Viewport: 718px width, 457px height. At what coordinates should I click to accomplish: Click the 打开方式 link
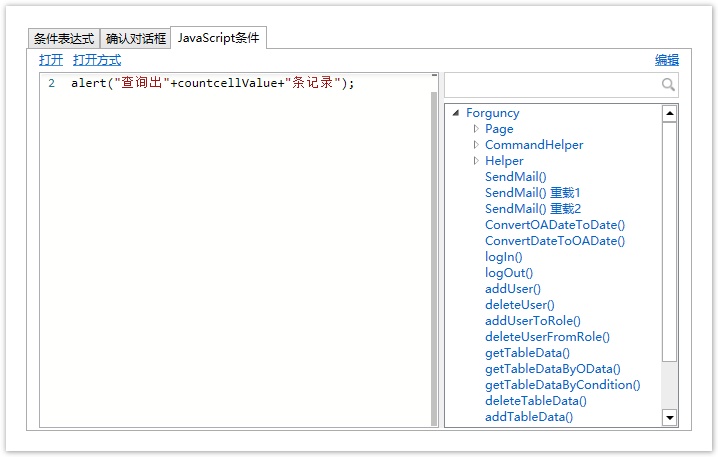click(97, 60)
